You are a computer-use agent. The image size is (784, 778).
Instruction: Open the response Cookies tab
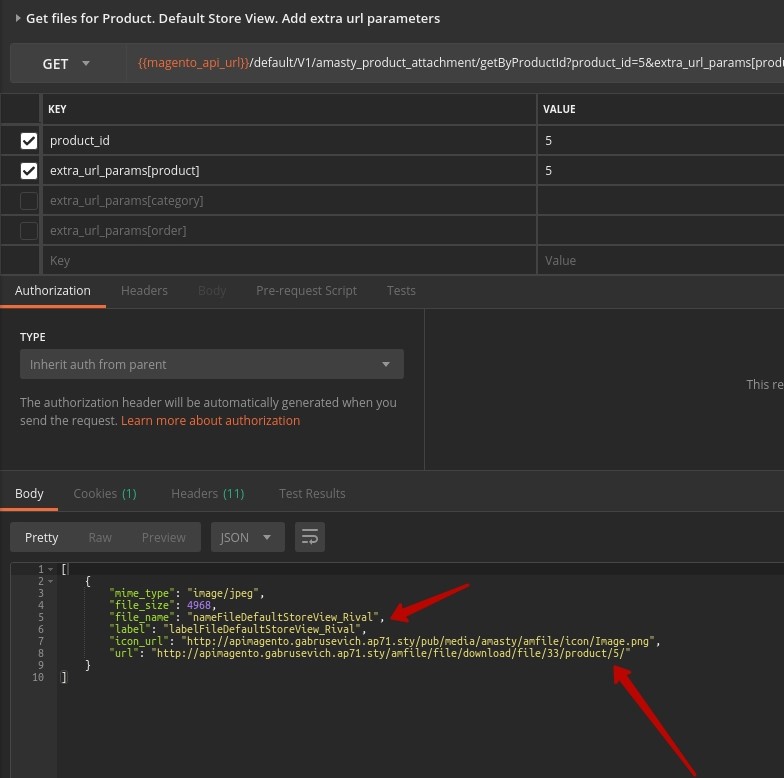coord(104,493)
